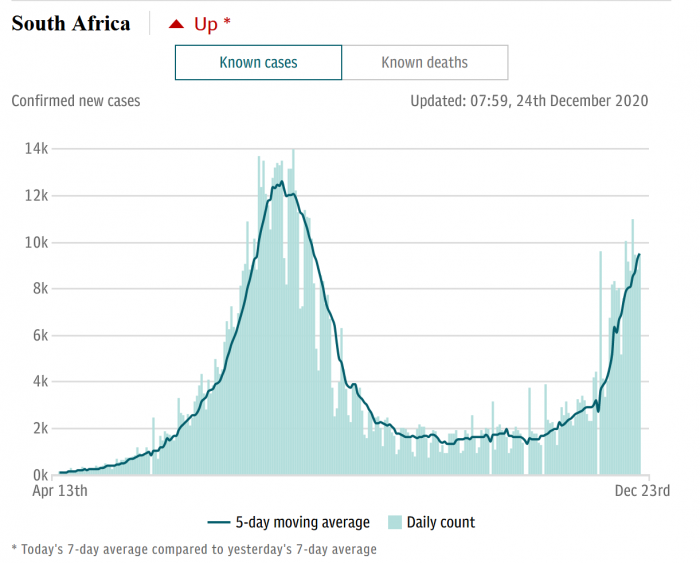Click the Confirmed new cases label

pos(76,100)
